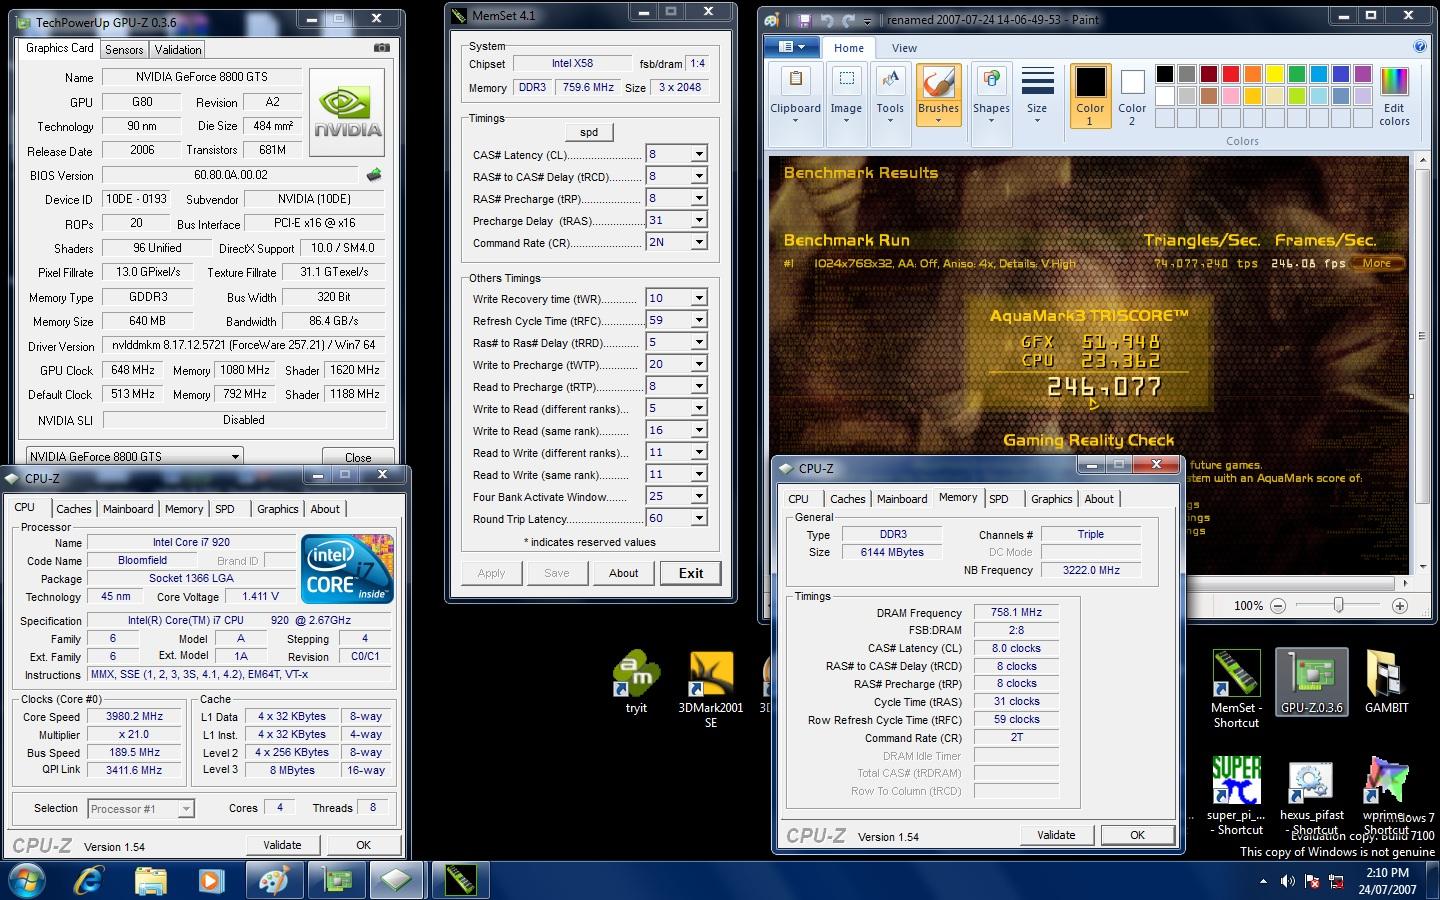The width and height of the screenshot is (1440, 900).
Task: Click About button in MemSet
Action: [623, 573]
